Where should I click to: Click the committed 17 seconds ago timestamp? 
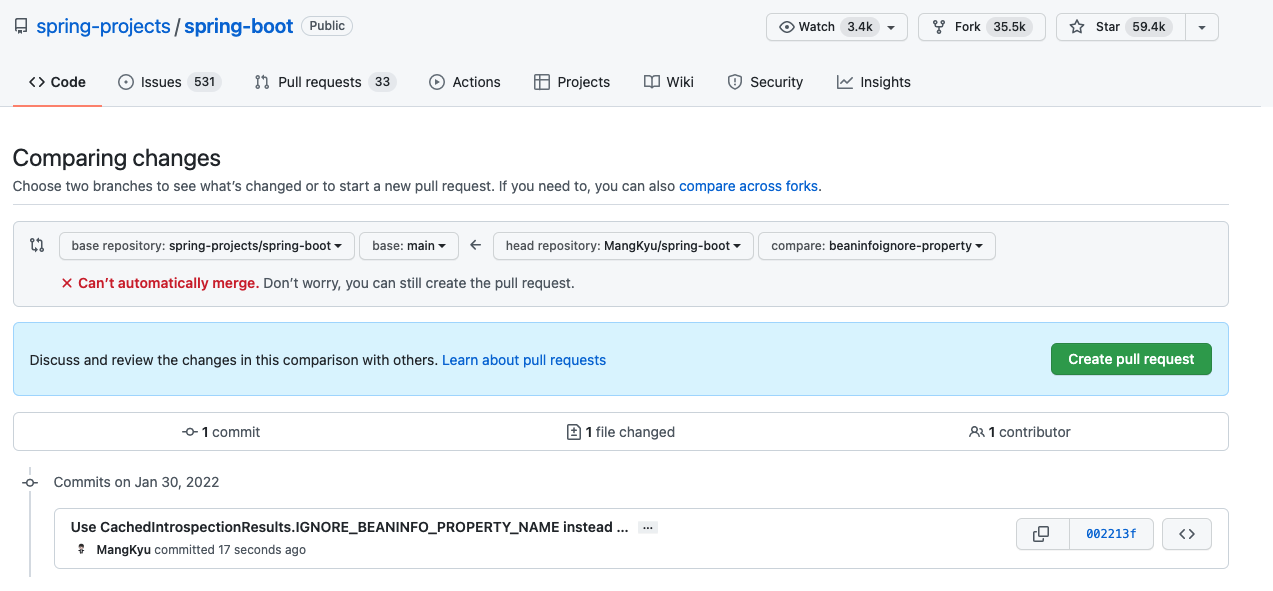pyautogui.click(x=230, y=550)
